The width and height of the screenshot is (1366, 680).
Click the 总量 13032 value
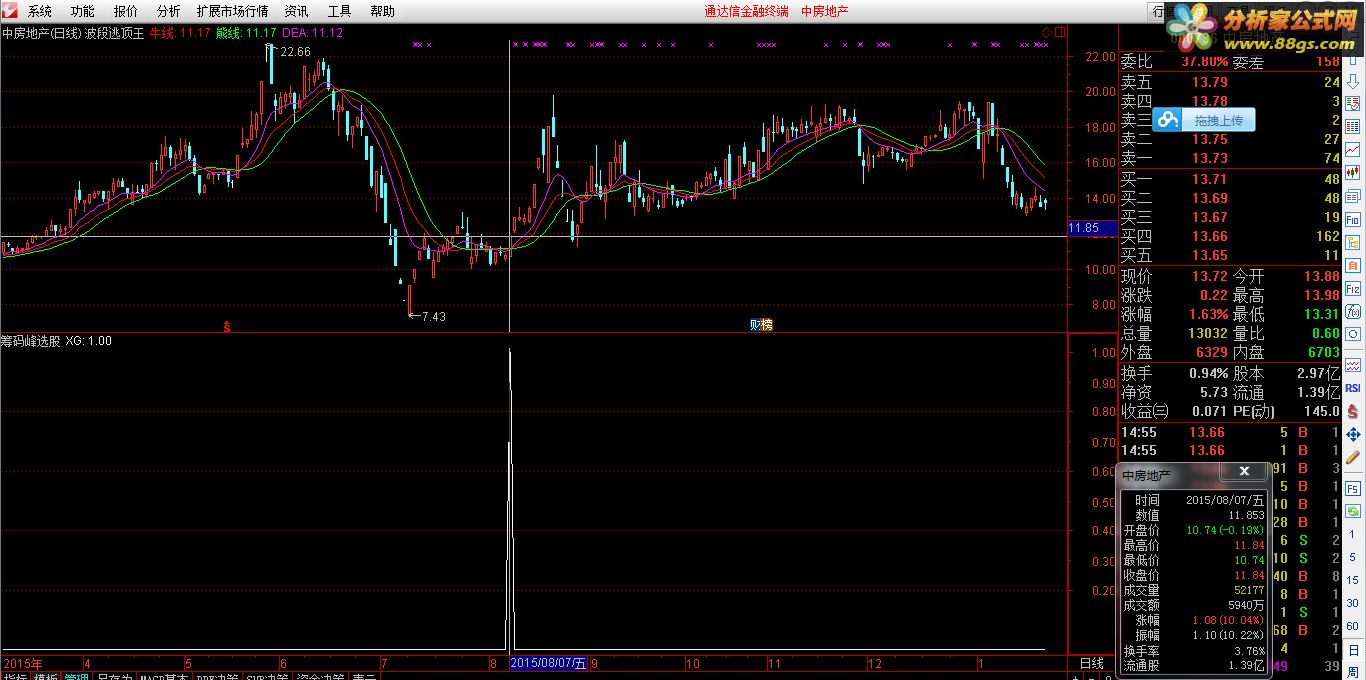point(1207,333)
